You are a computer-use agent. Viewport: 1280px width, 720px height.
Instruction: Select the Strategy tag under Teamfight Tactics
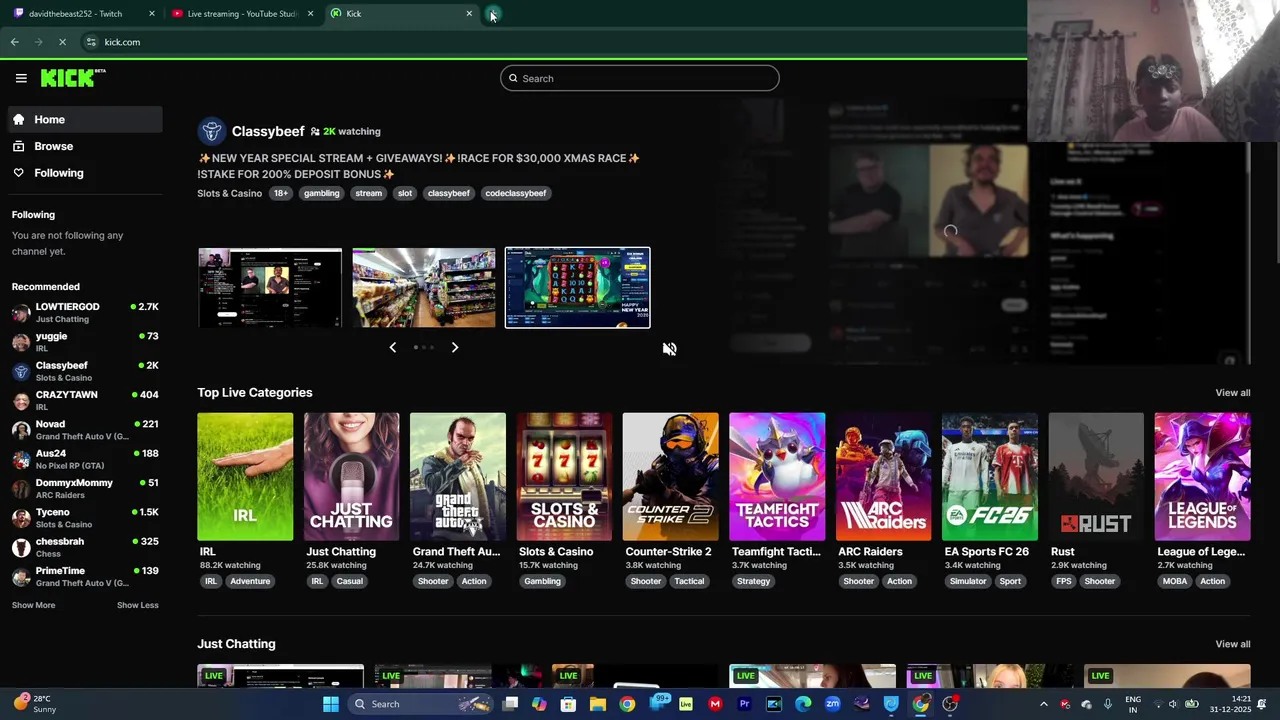753,581
